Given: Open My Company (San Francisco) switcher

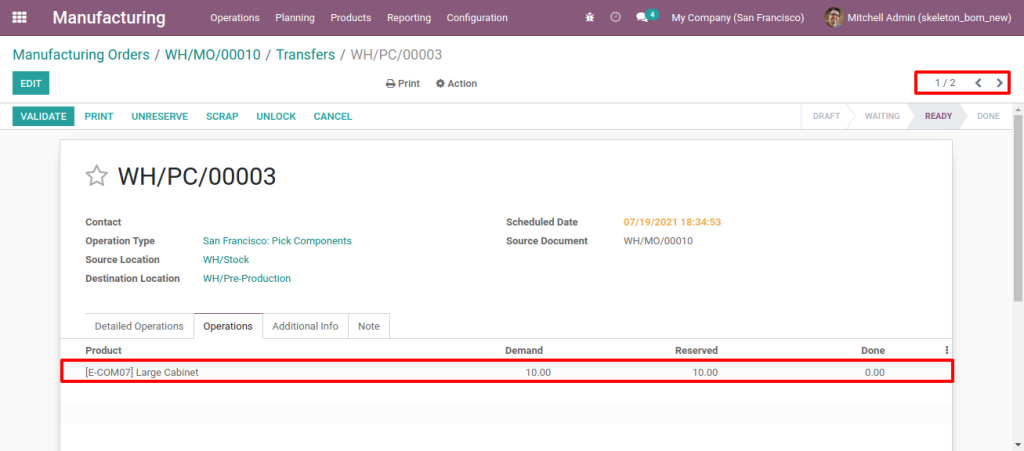Looking at the screenshot, I should [737, 18].
